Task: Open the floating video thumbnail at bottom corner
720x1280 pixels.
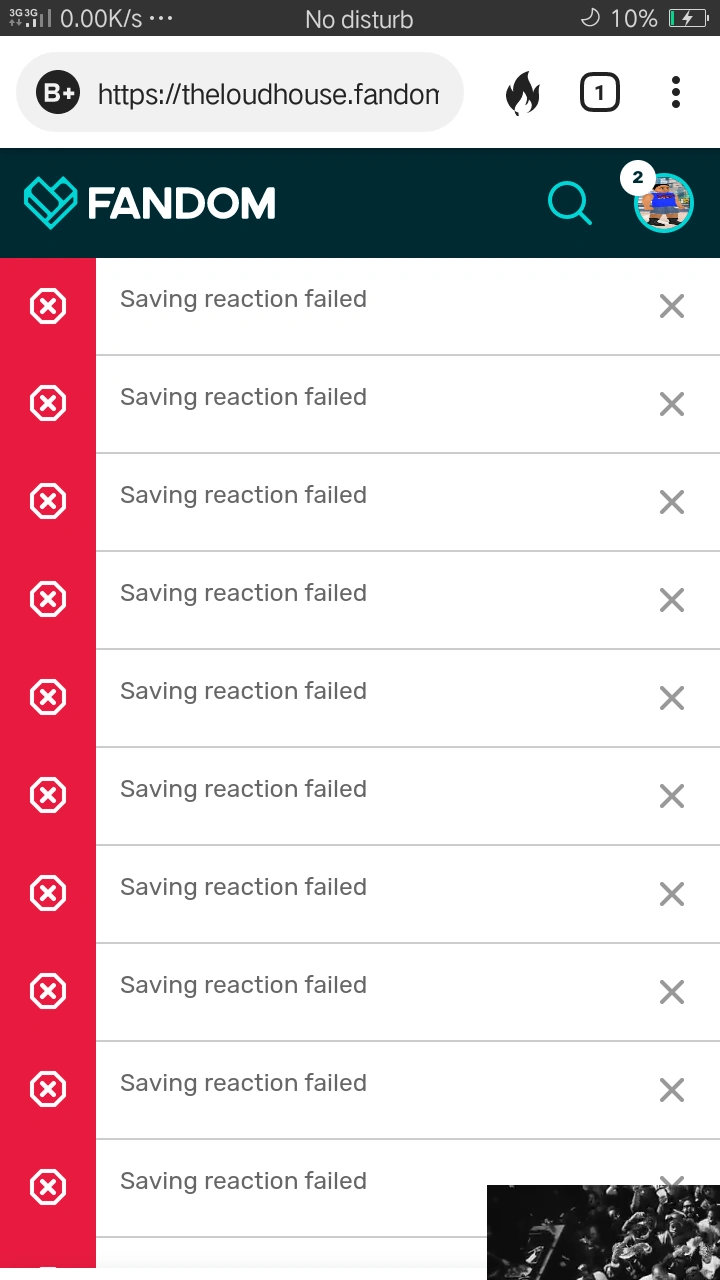Action: [x=603, y=1232]
